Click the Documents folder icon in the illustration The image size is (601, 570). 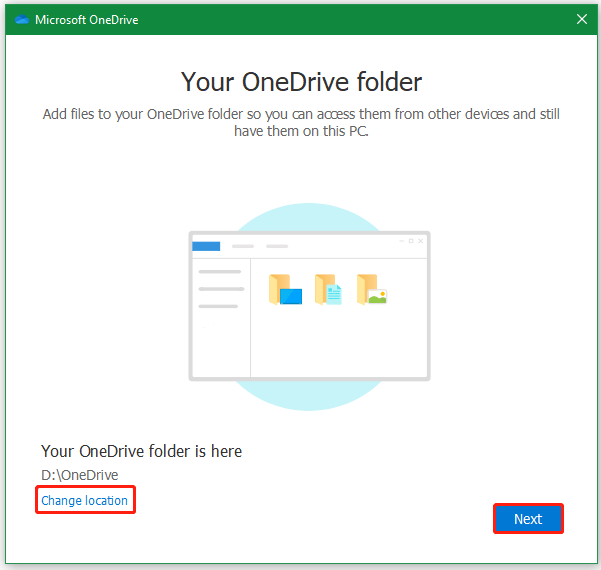pyautogui.click(x=328, y=289)
